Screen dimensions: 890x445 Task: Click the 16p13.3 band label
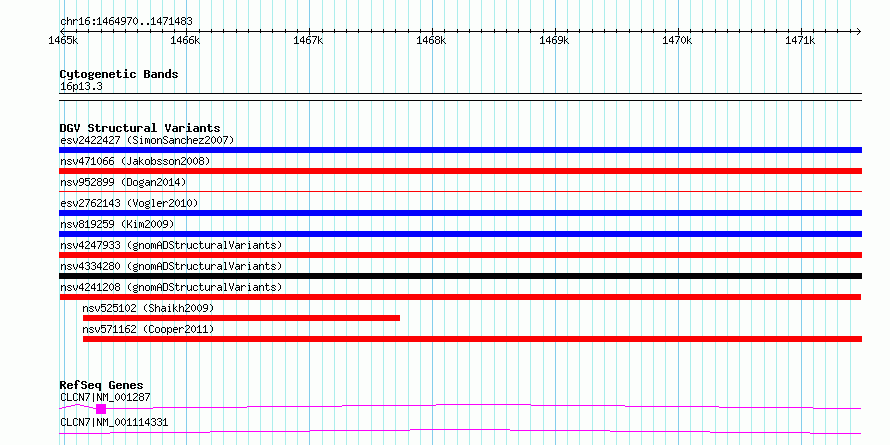coord(81,87)
